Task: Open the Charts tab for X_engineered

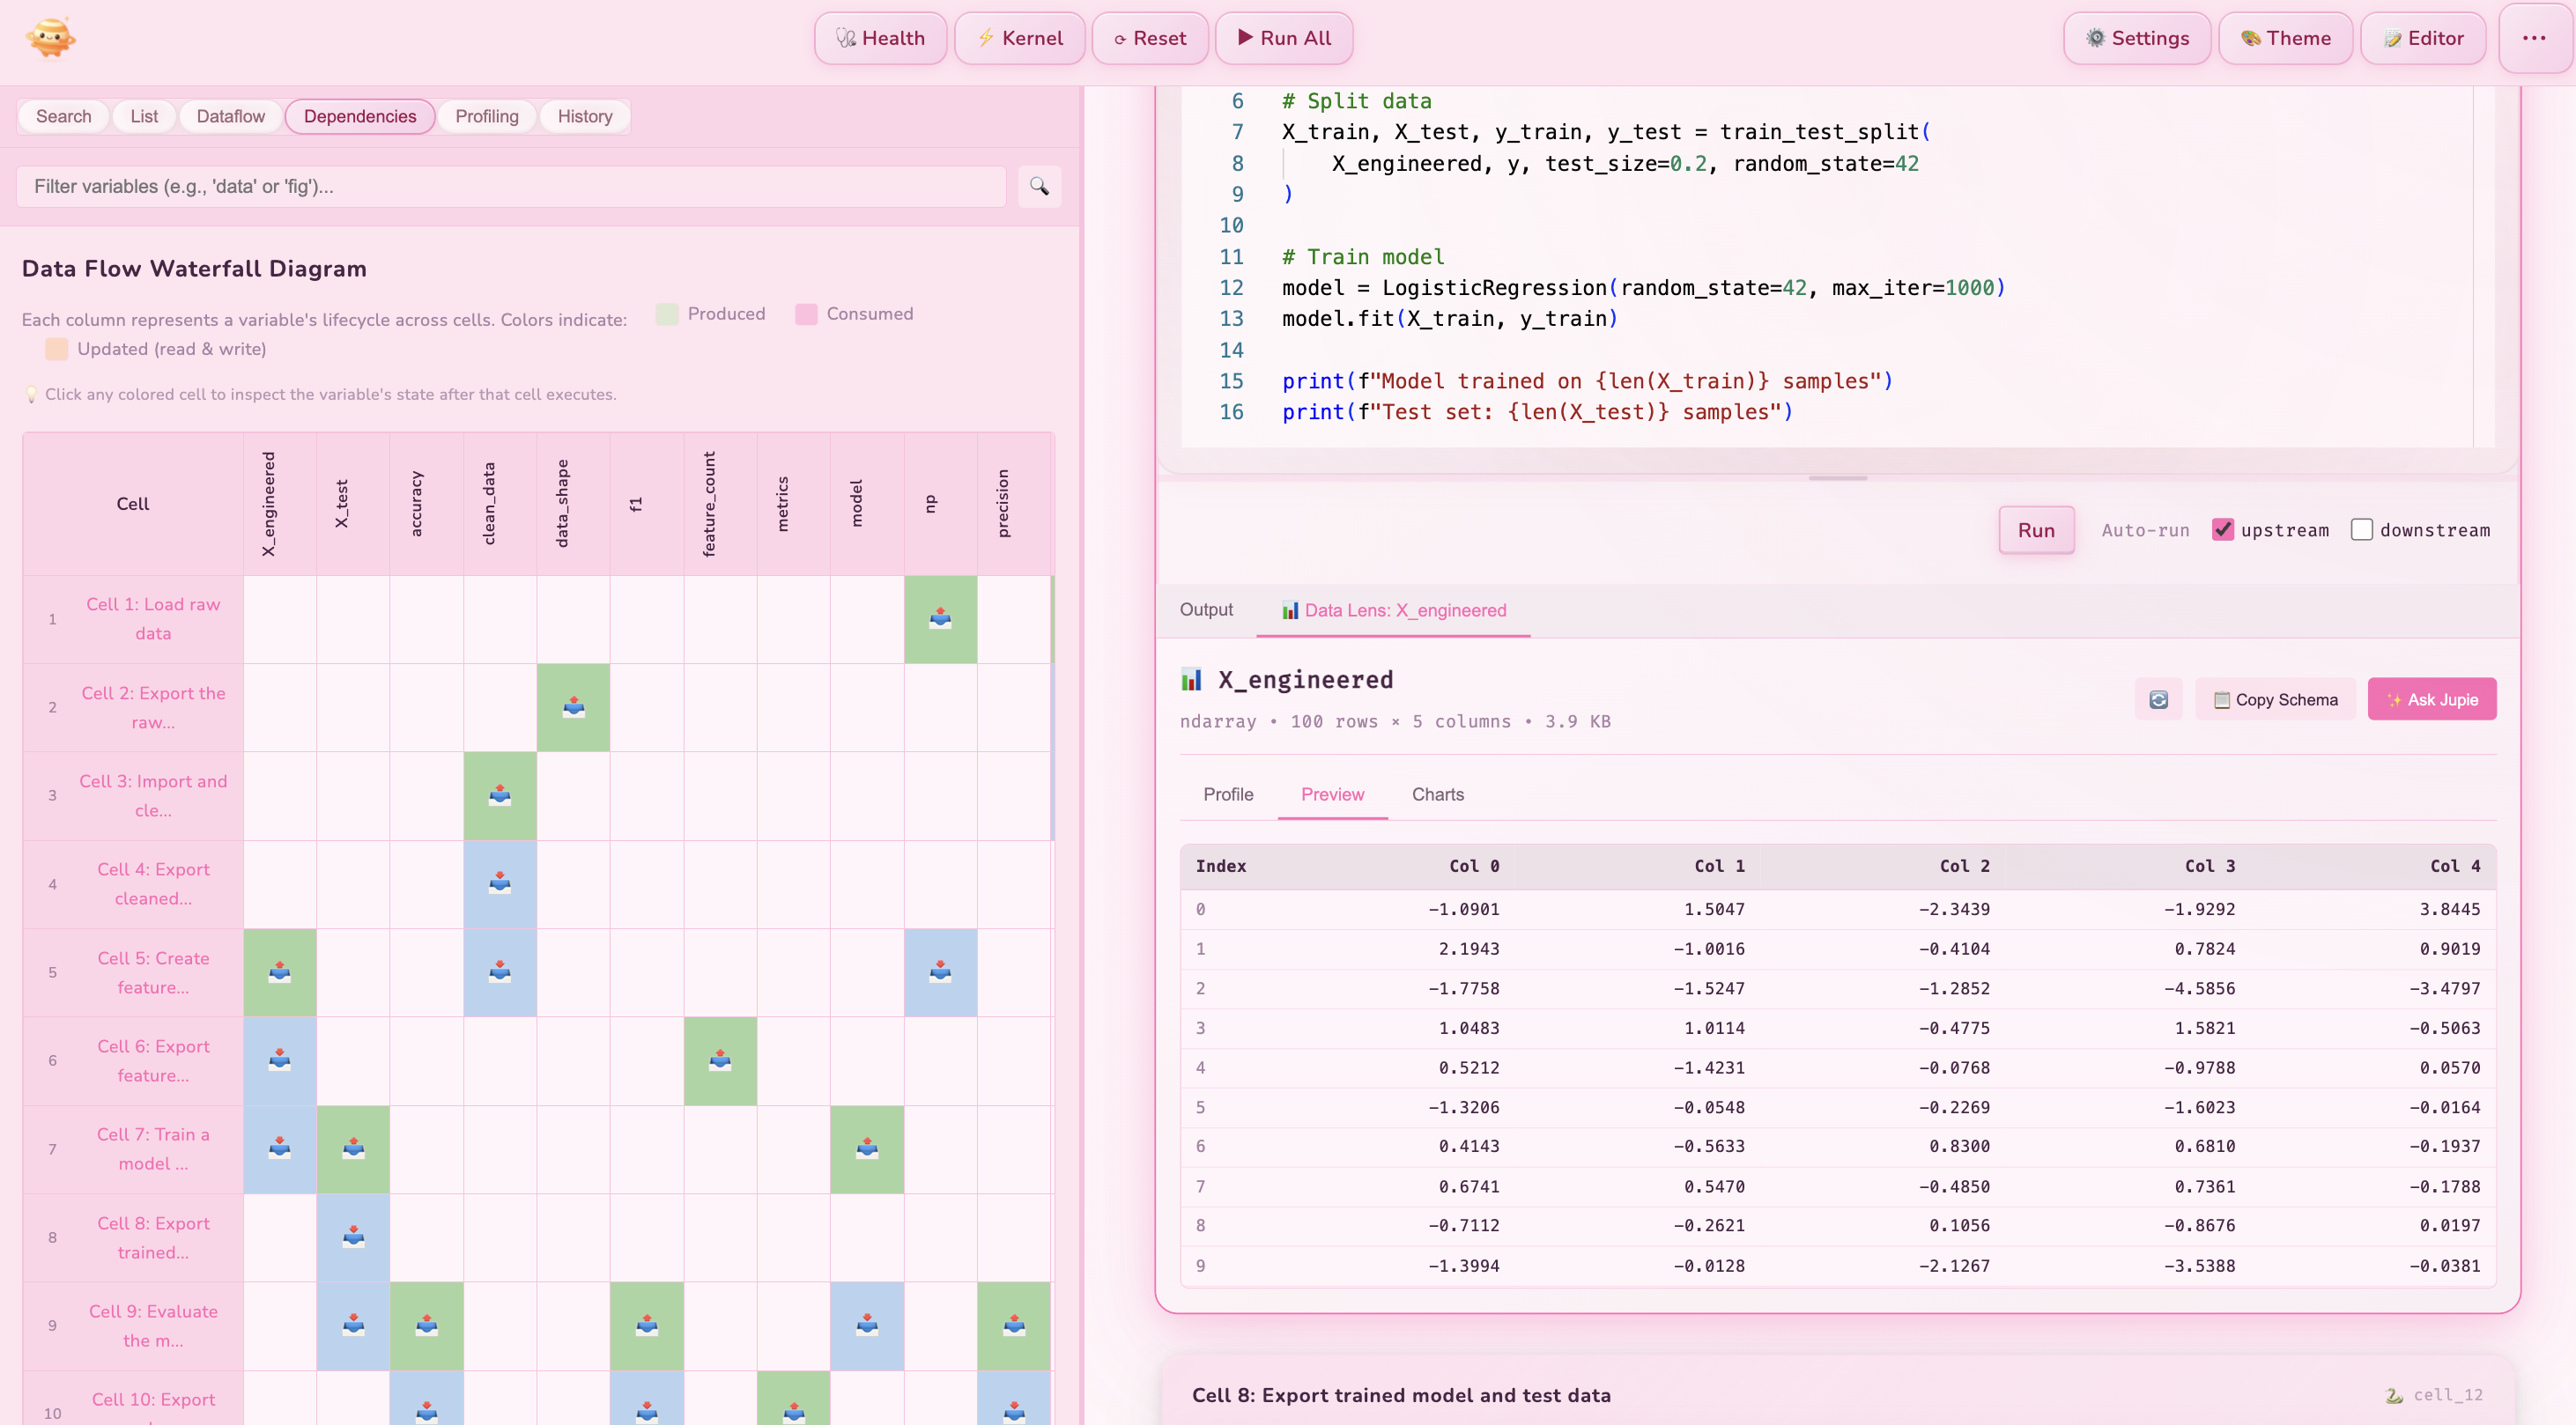Action: click(1437, 794)
